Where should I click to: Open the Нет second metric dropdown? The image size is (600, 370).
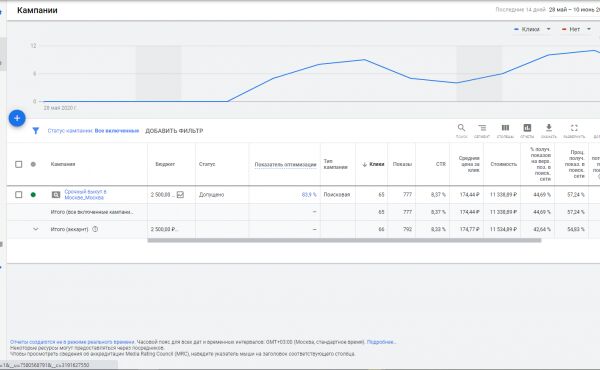pos(576,29)
